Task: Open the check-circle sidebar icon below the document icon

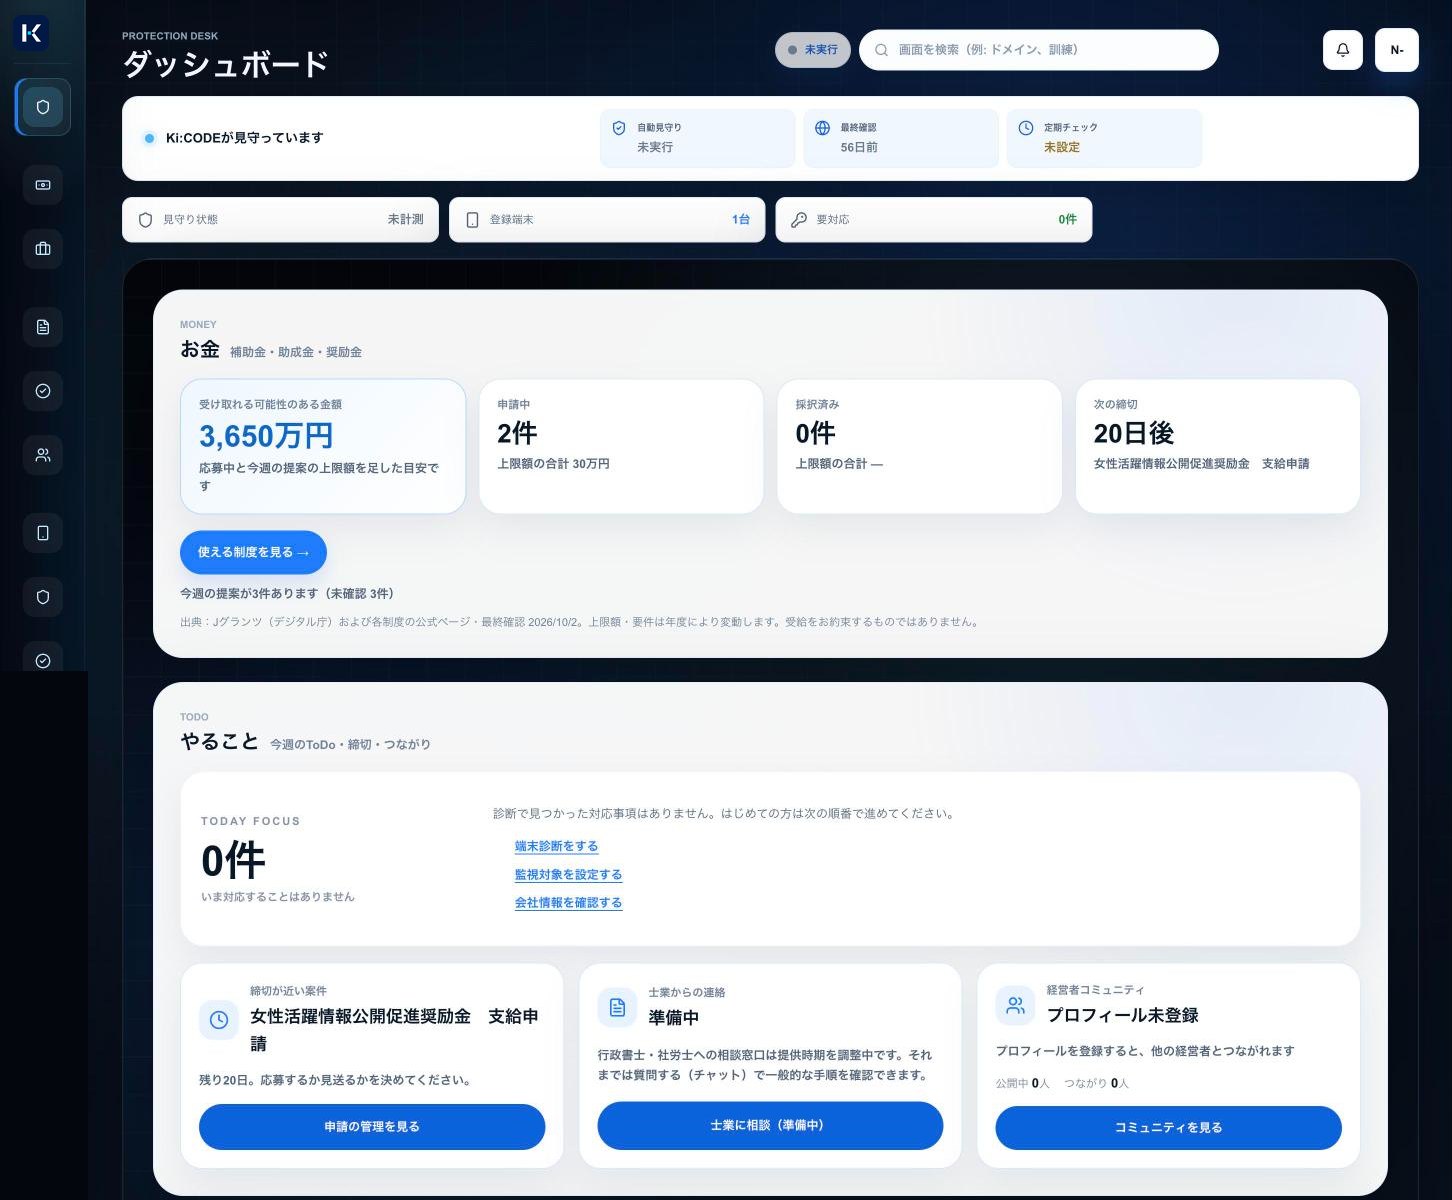Action: click(x=43, y=391)
